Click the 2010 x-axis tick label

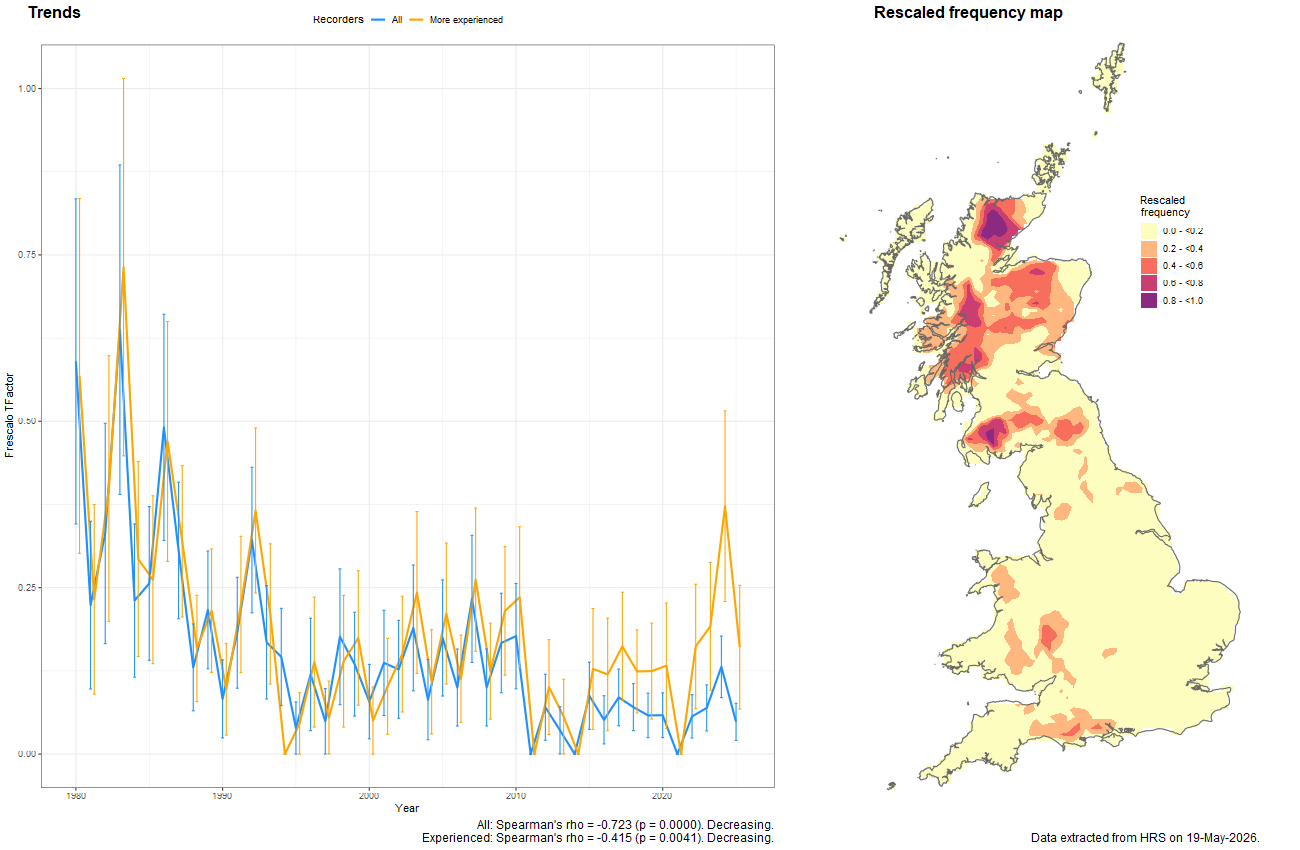click(x=516, y=796)
